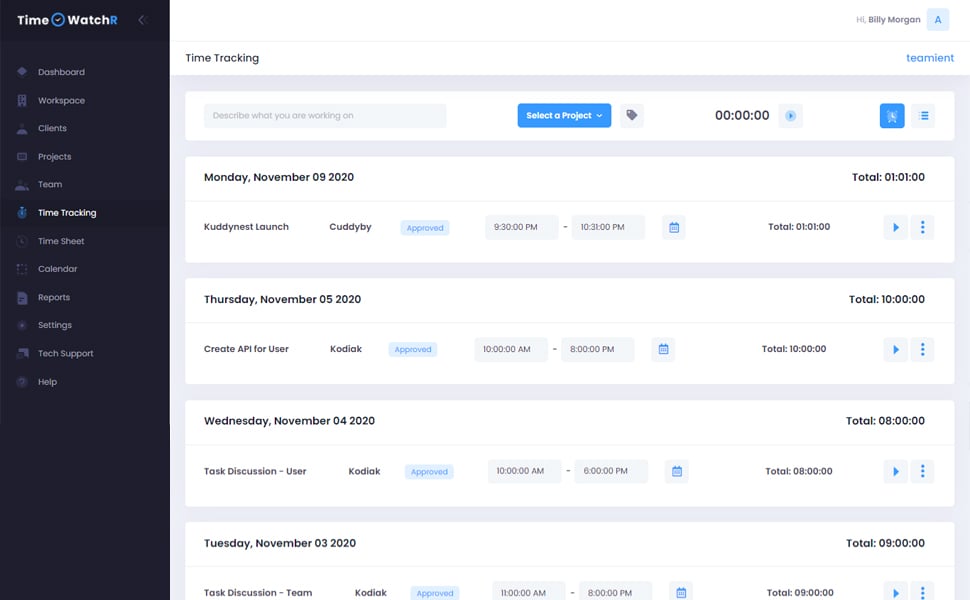Switch to manual list mode icon
This screenshot has height=600, width=970.
923,116
